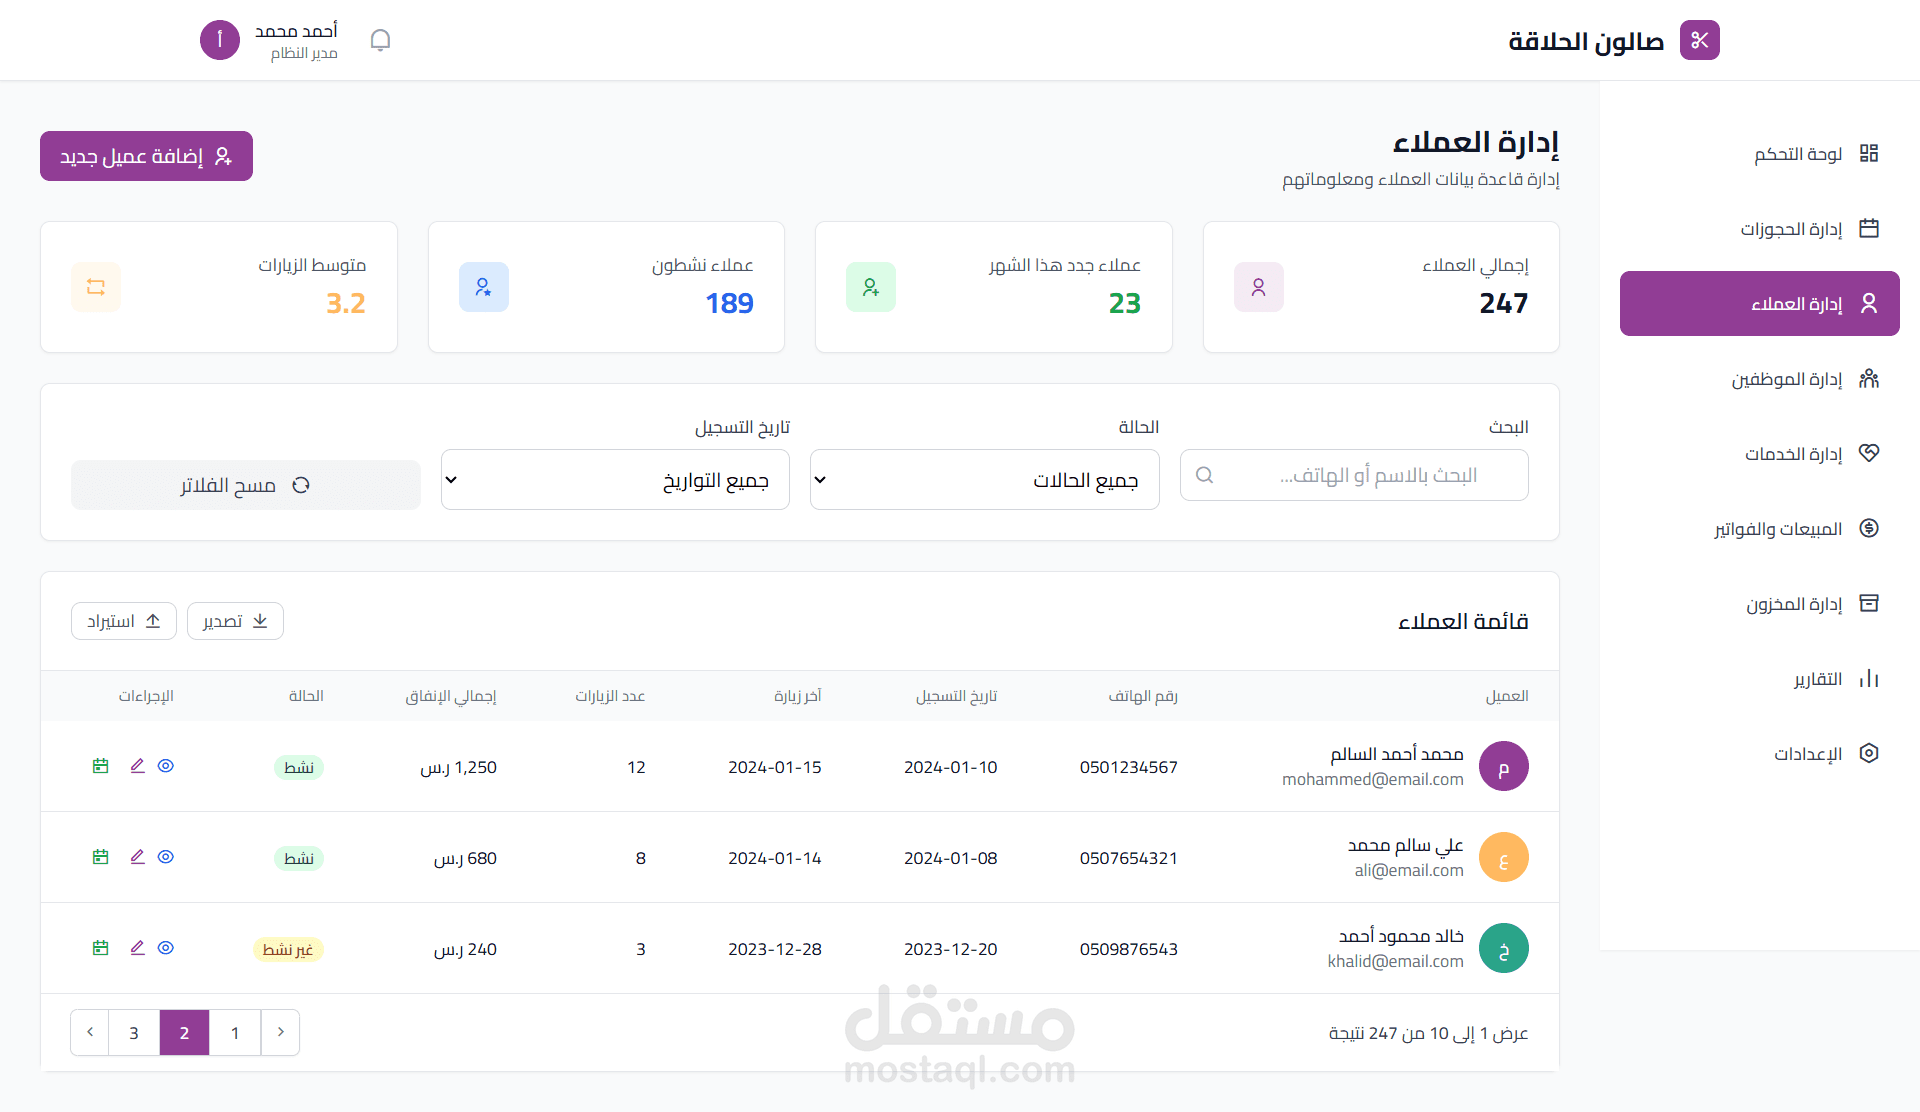
Task: View details eye icon for خالد محمود أحمد
Action: tap(166, 948)
